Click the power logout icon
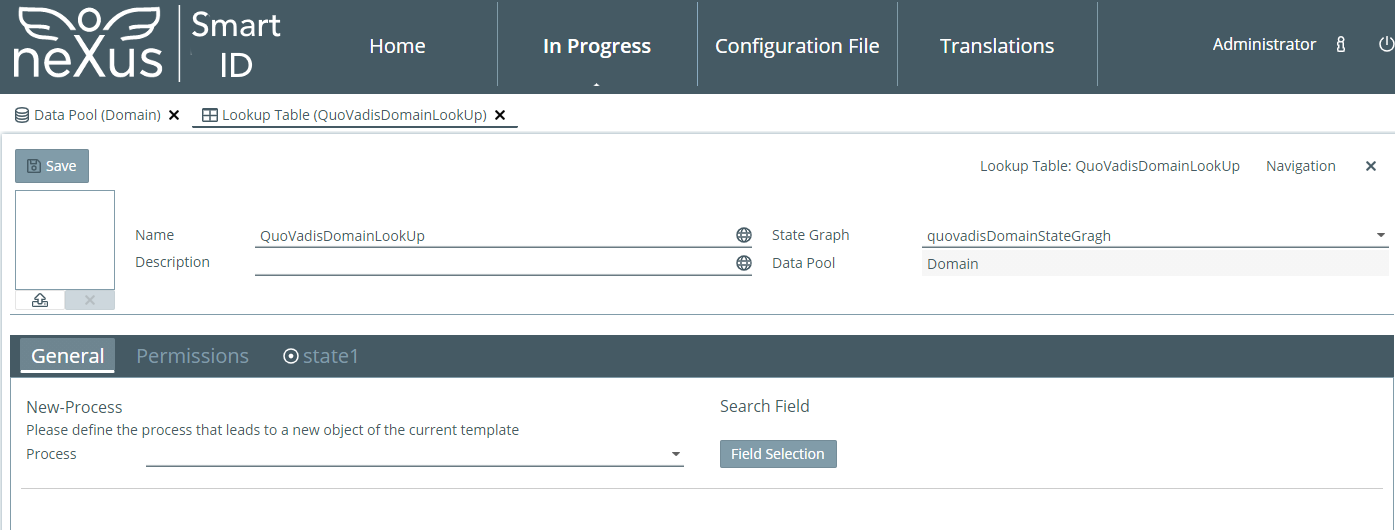 [1385, 45]
